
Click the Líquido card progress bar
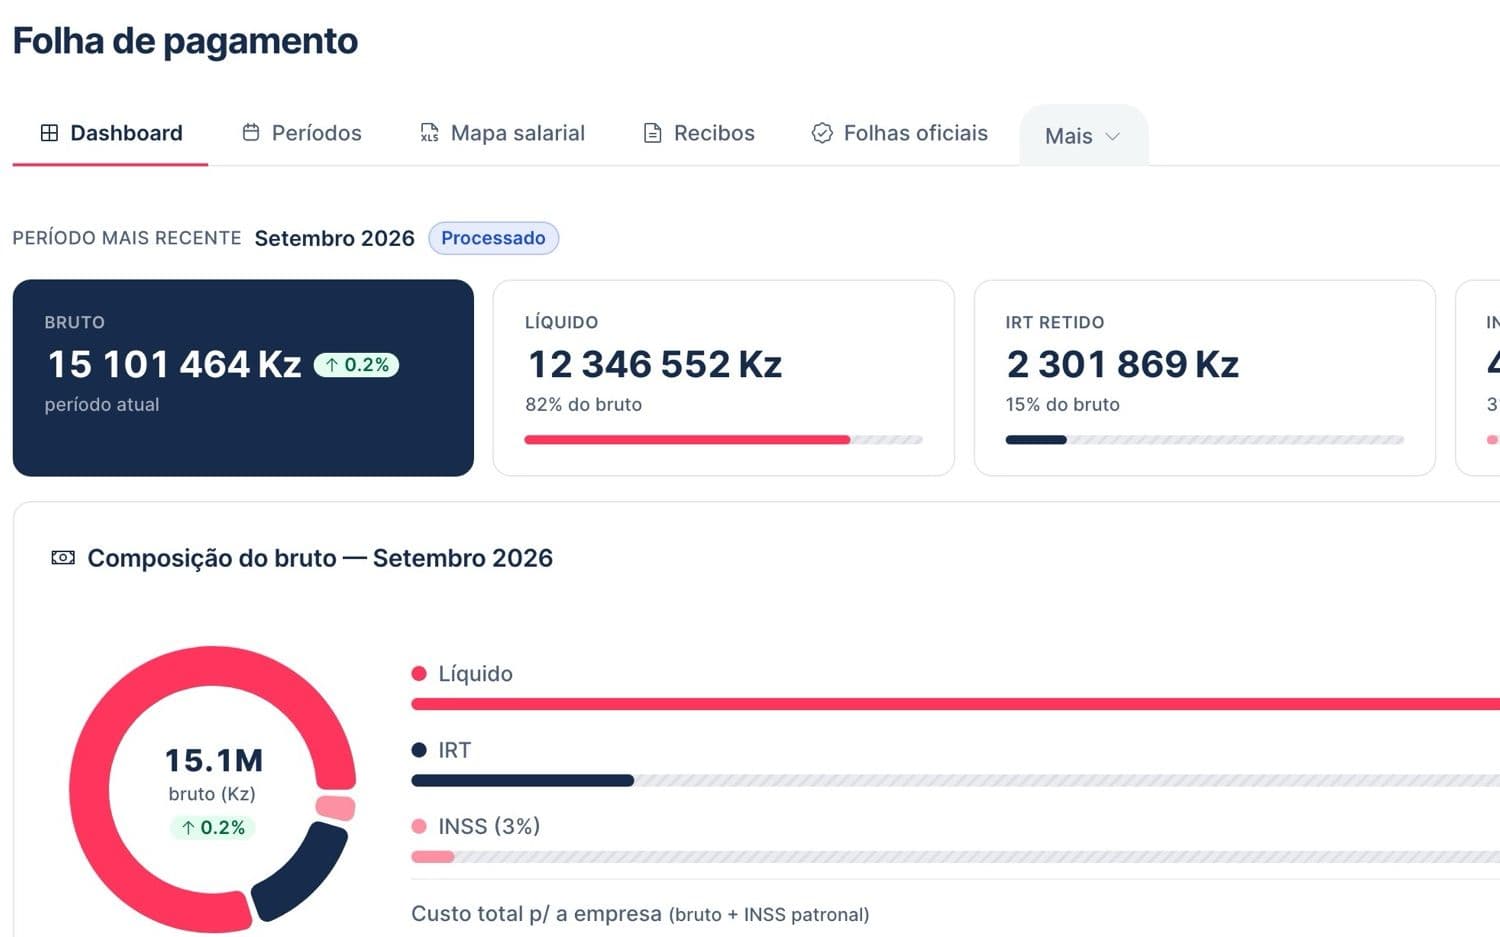coord(724,440)
